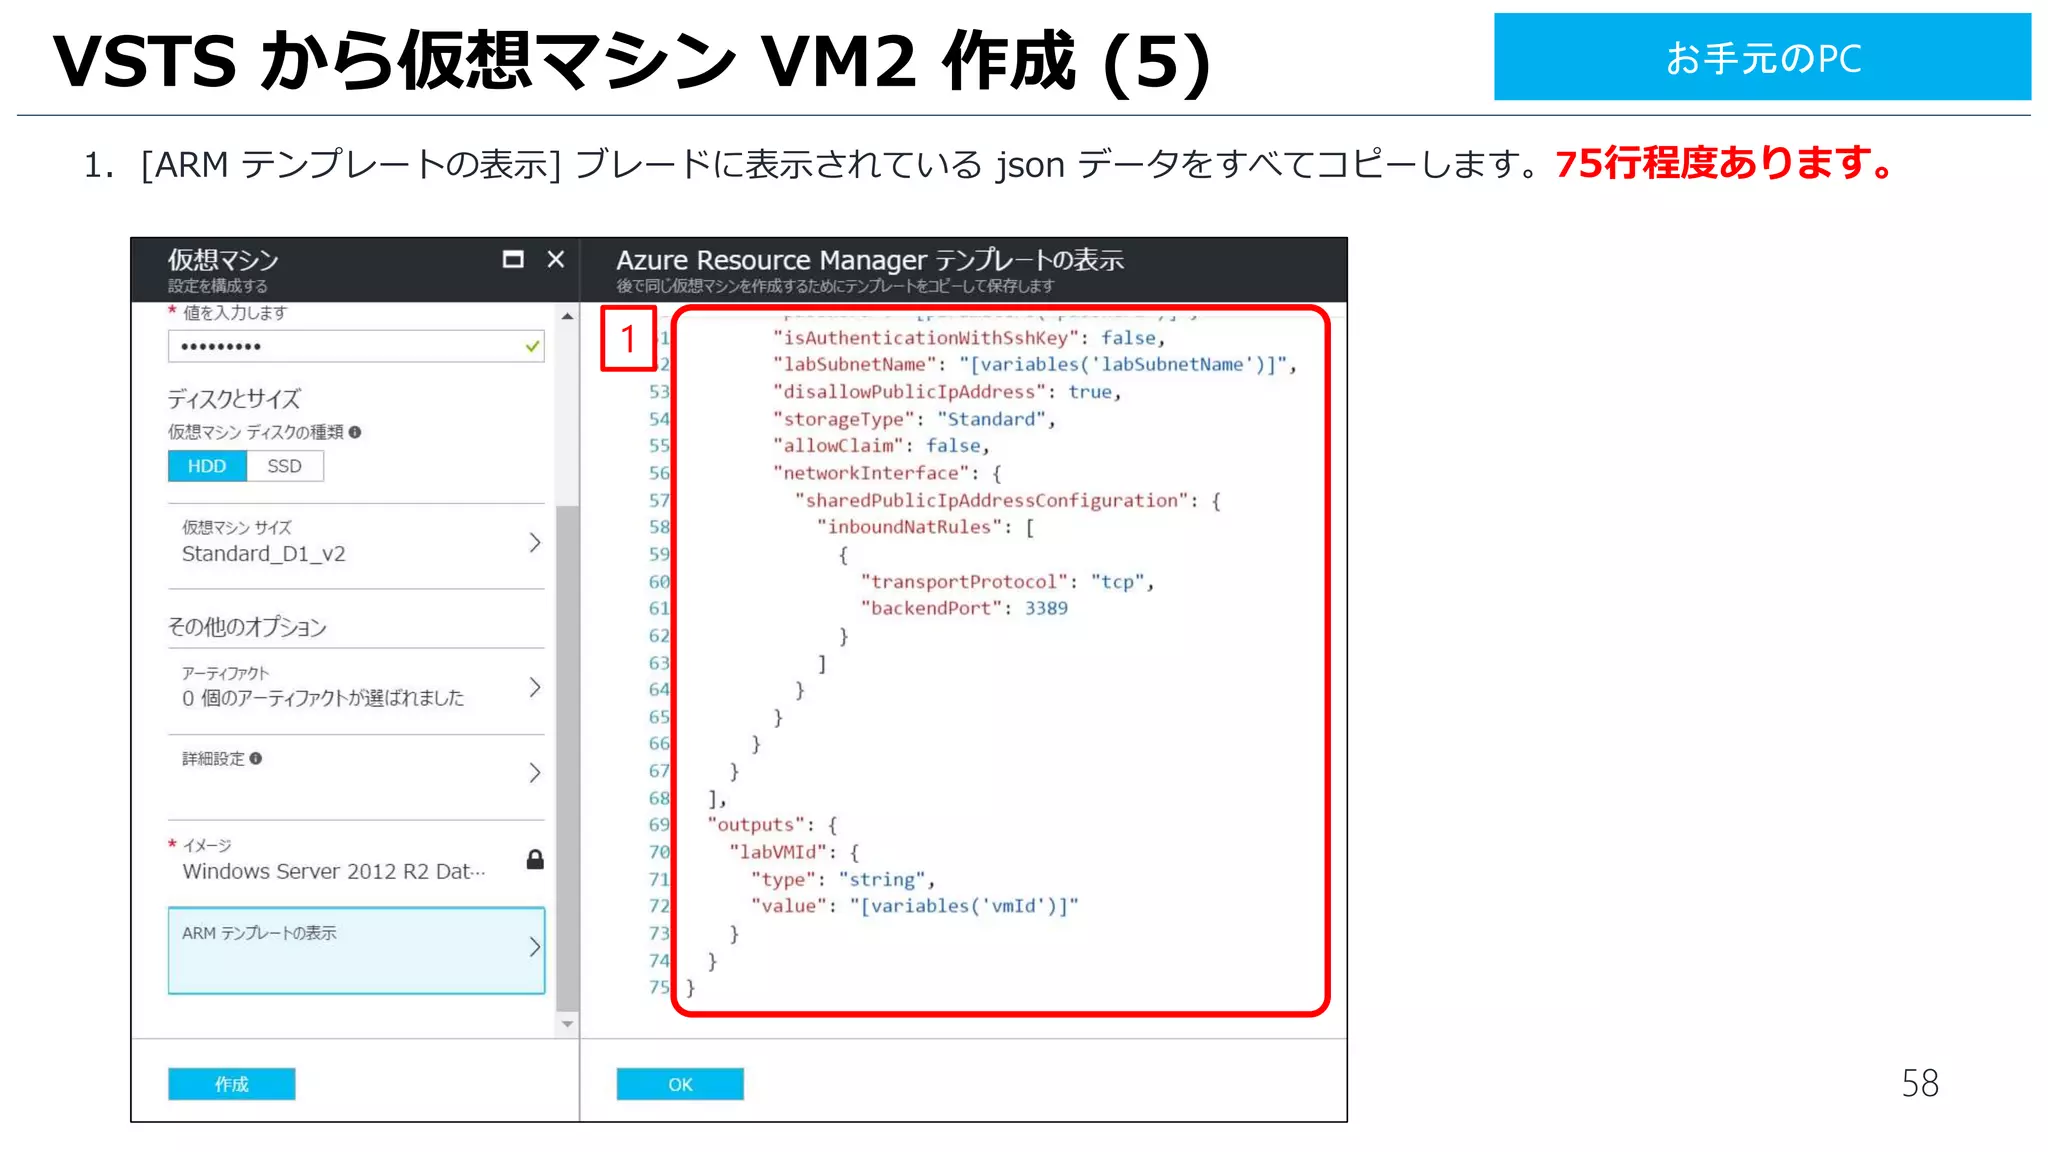Click the "sharedPublicIpAddressConfiguration" line

point(1008,500)
